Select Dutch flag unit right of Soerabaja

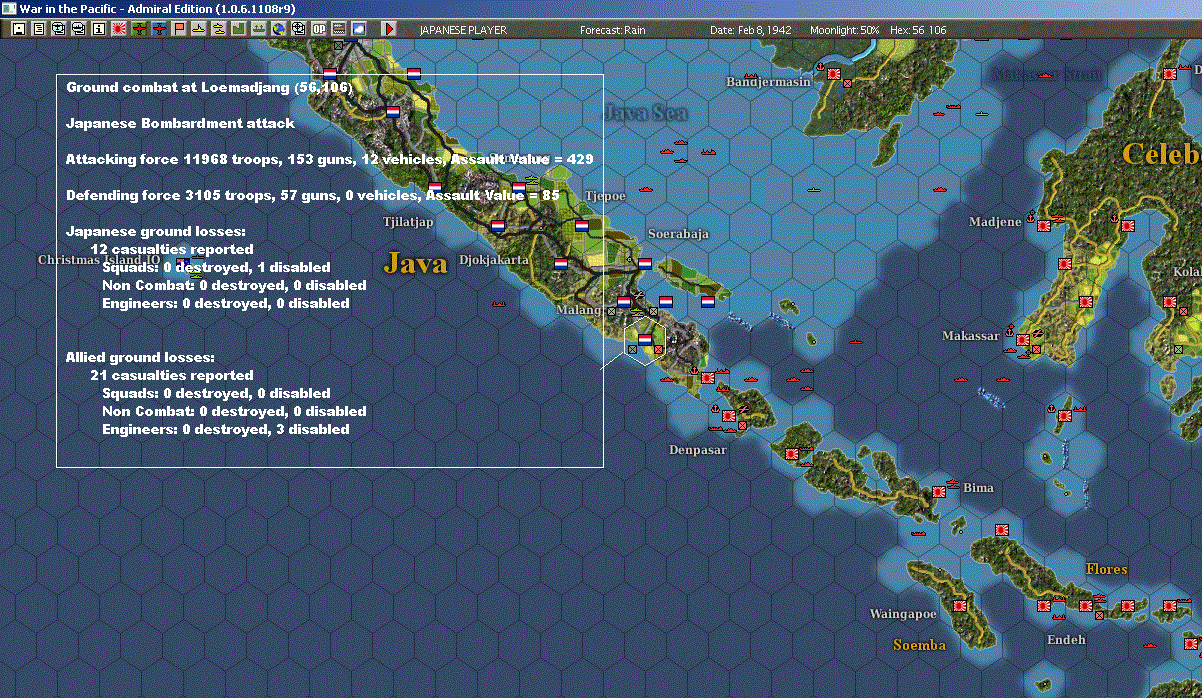click(x=707, y=300)
